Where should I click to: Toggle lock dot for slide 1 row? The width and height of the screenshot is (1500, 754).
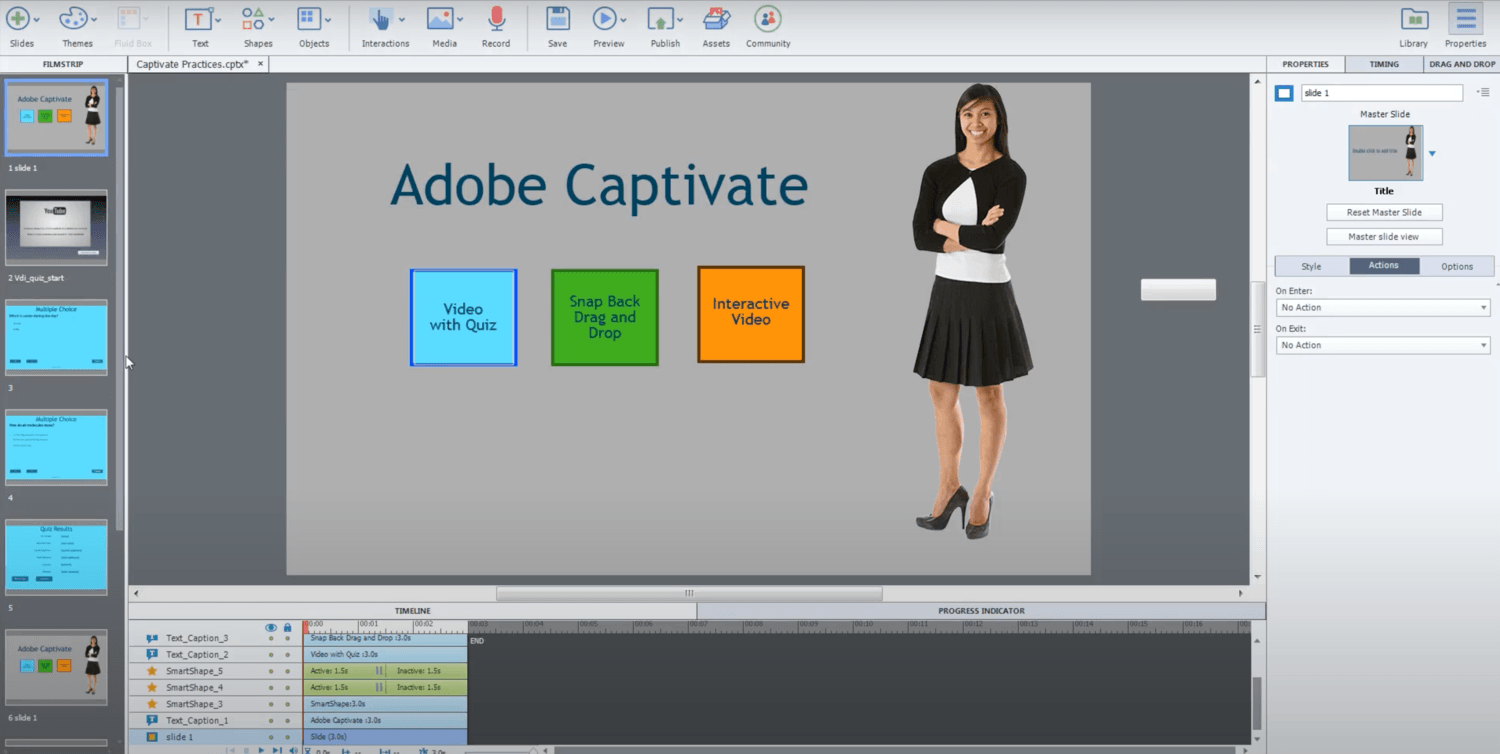point(288,737)
